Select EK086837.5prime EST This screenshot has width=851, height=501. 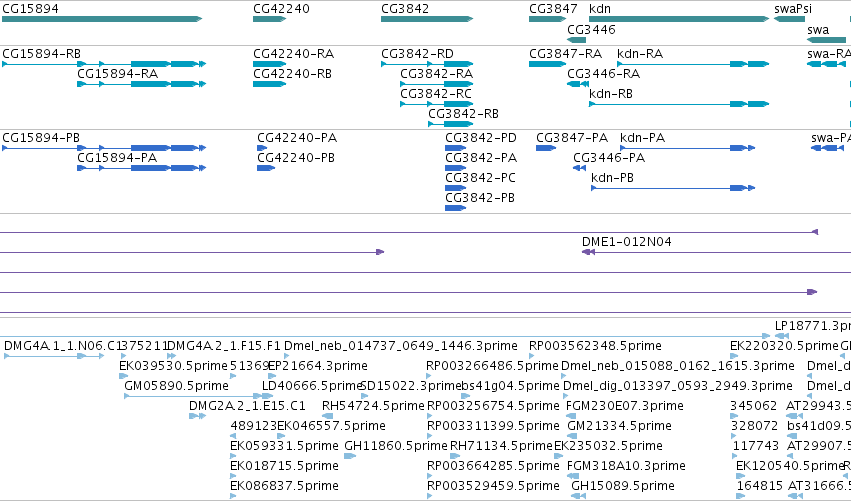point(233,496)
